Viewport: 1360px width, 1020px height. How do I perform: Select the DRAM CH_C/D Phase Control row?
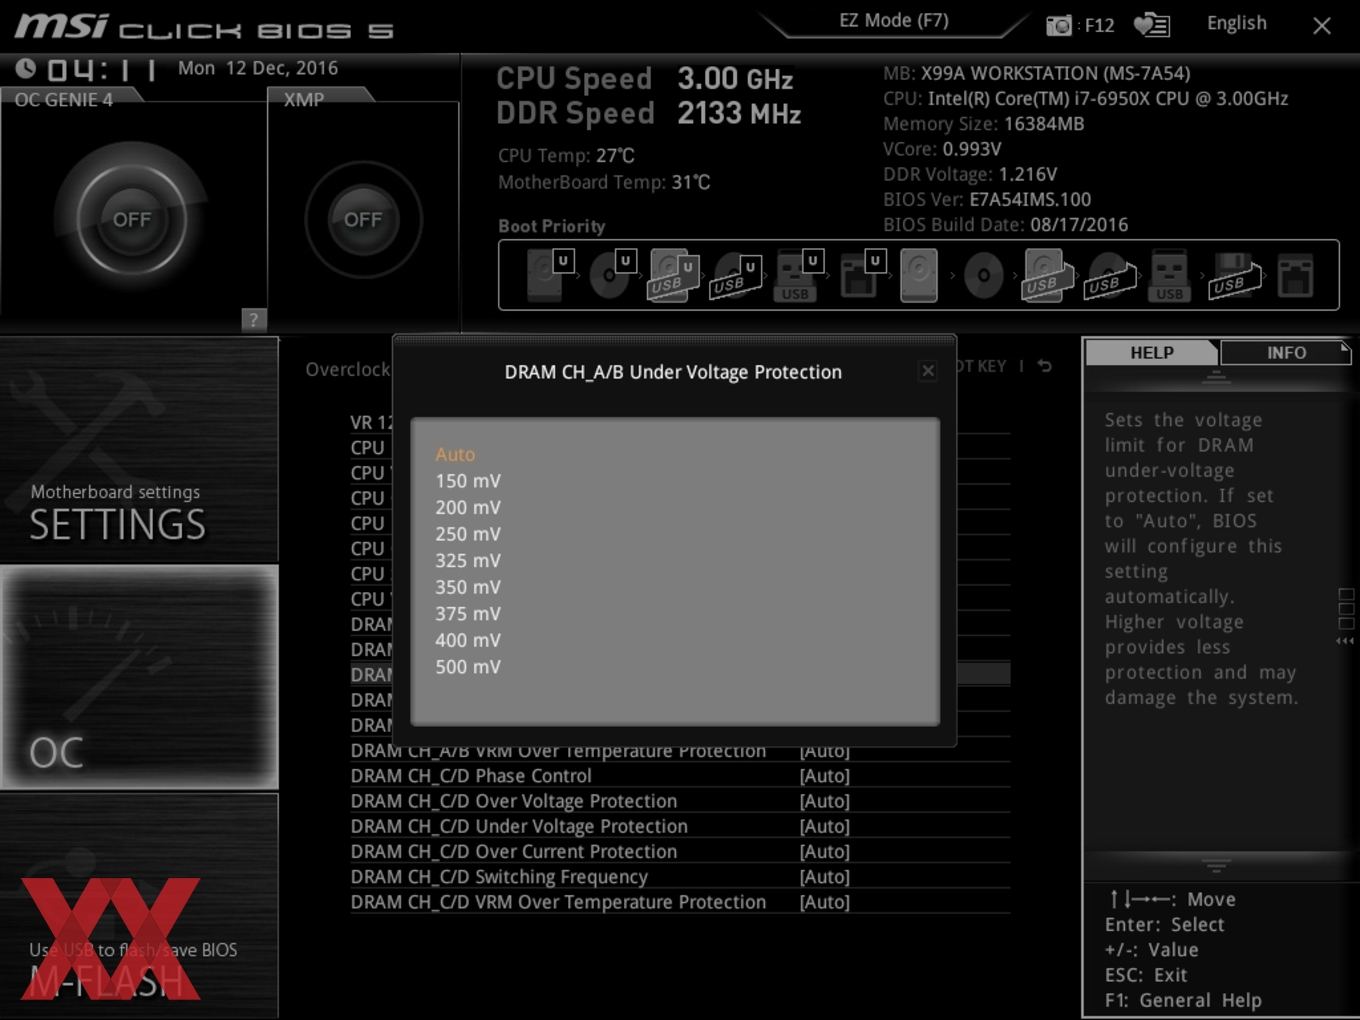click(680, 776)
